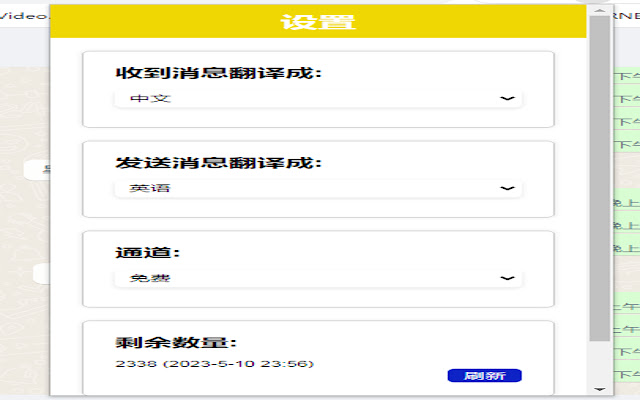The image size is (640, 400).
Task: Click the 发送消息翻译成 section label
Action: pos(219,163)
